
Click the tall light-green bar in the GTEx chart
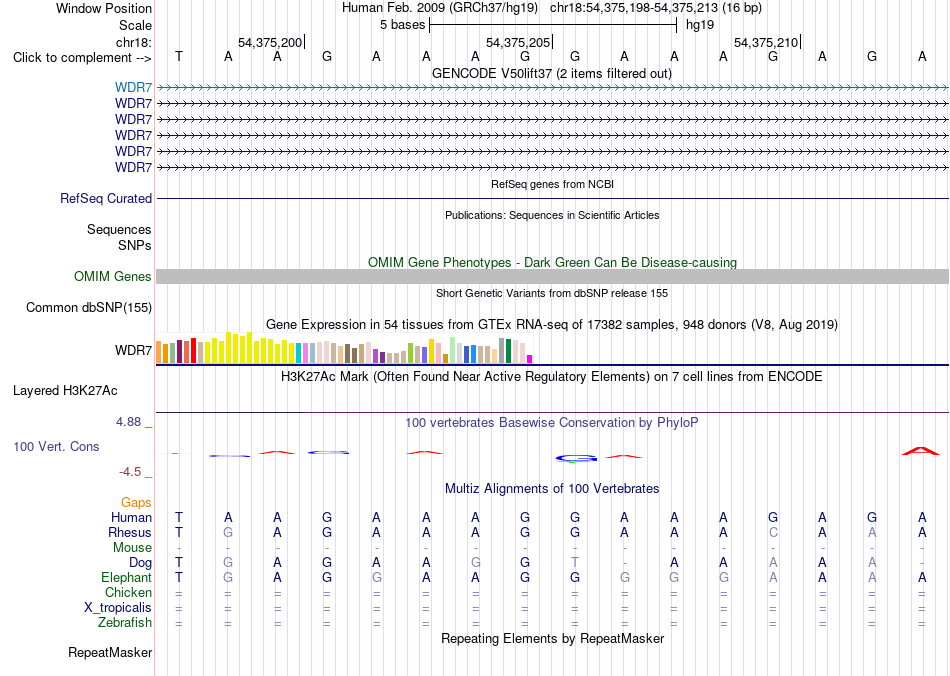(x=453, y=350)
